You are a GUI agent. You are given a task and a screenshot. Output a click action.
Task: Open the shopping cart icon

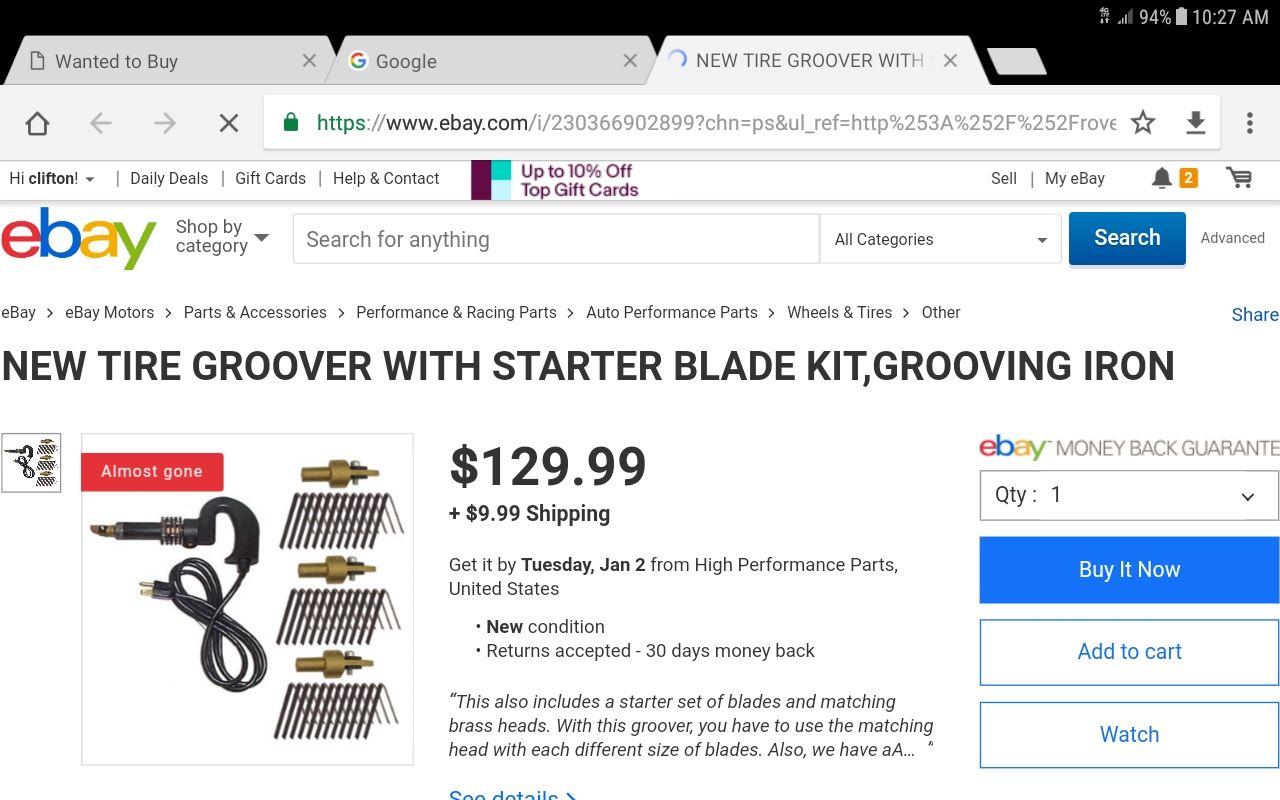pyautogui.click(x=1239, y=178)
